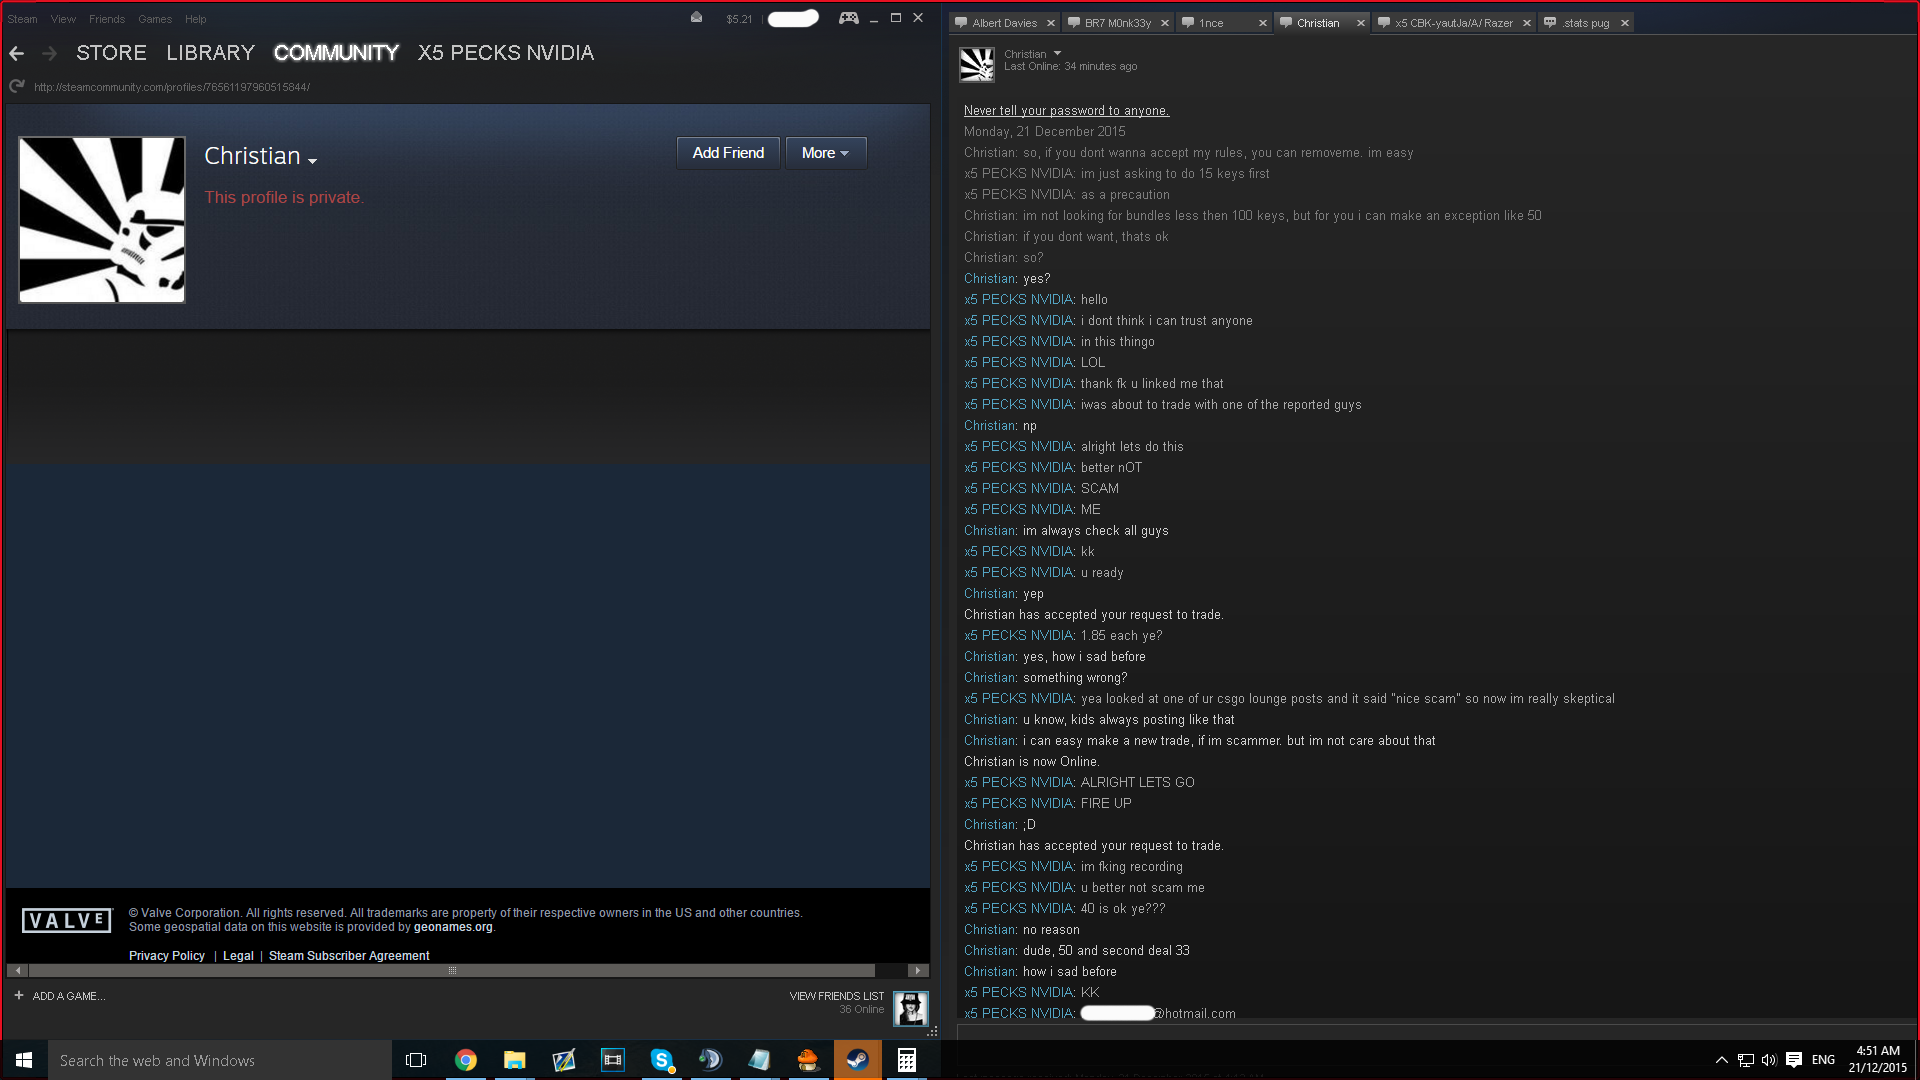1920x1080 pixels.
Task: Close the BR7 M0nk33y chat tab
Action: 1165,23
